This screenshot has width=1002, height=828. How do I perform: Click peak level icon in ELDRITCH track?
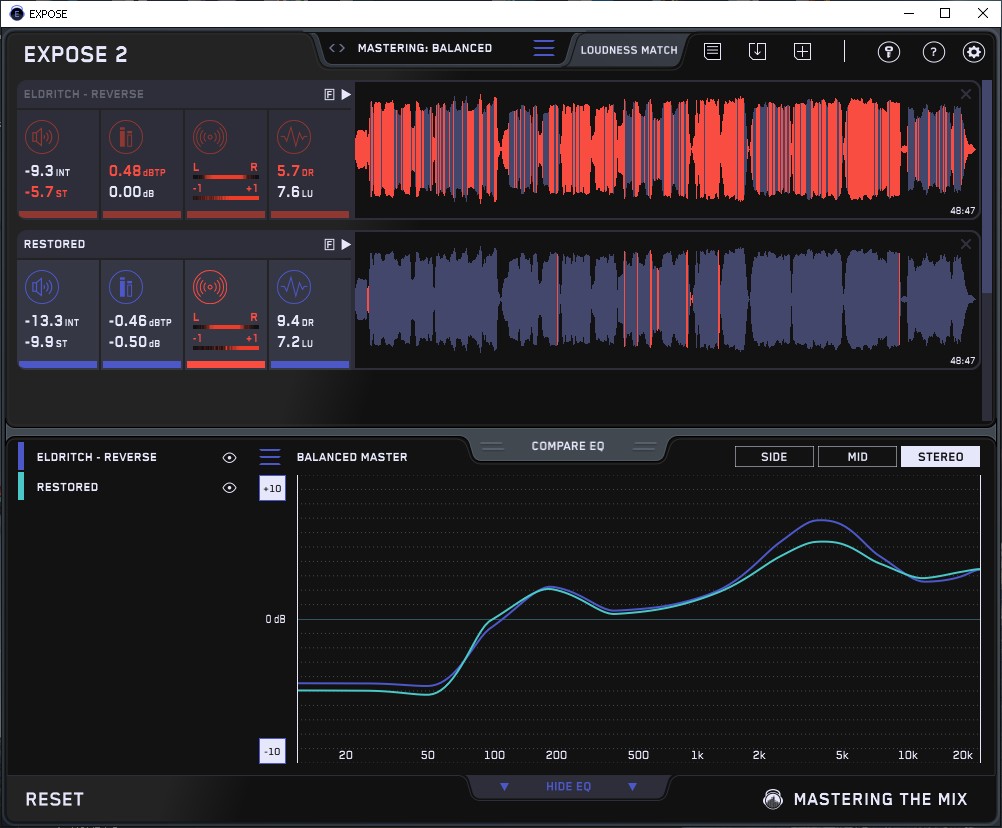click(125, 137)
